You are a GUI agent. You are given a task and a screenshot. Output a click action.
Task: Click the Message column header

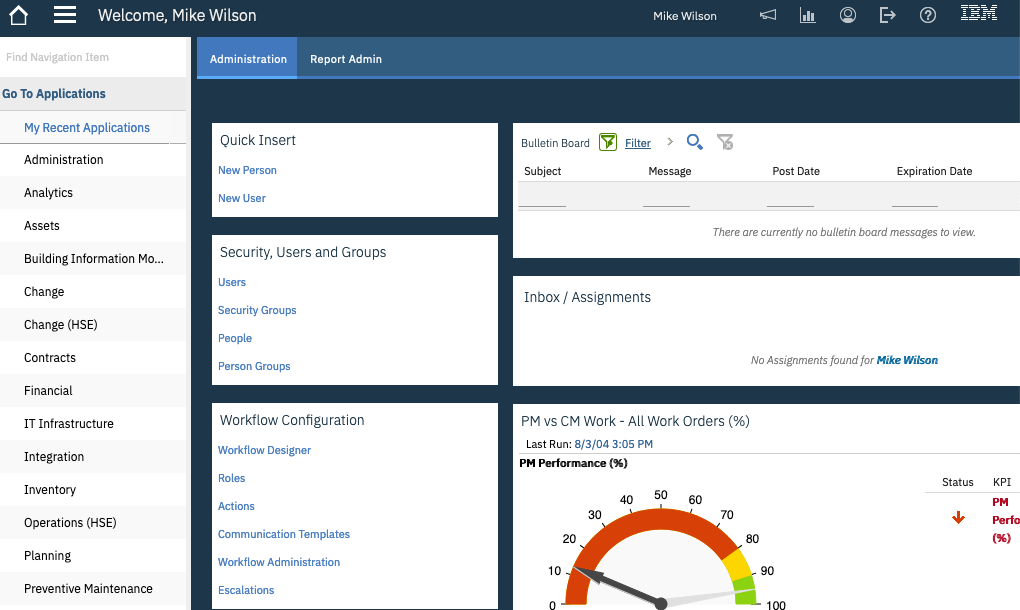click(669, 171)
